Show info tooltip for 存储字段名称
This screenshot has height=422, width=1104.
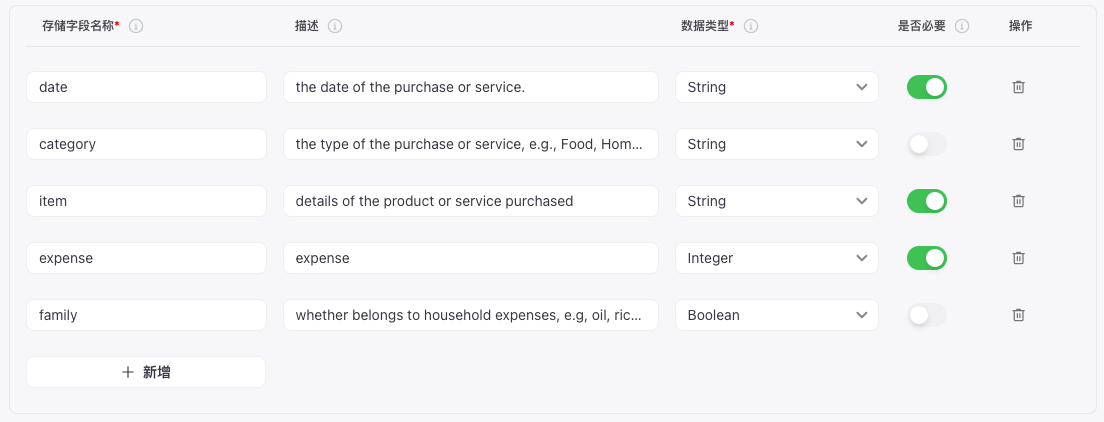[137, 26]
